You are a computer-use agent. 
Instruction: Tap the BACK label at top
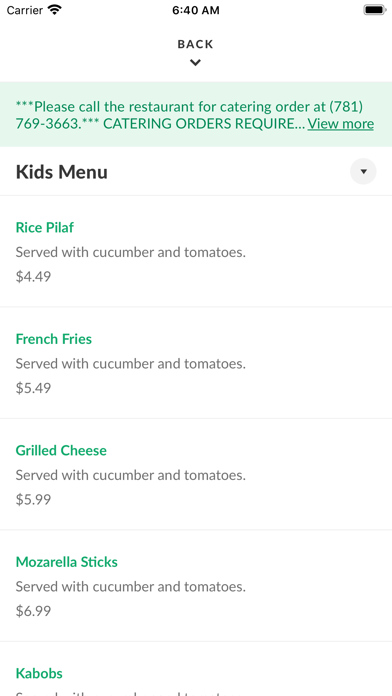[195, 44]
